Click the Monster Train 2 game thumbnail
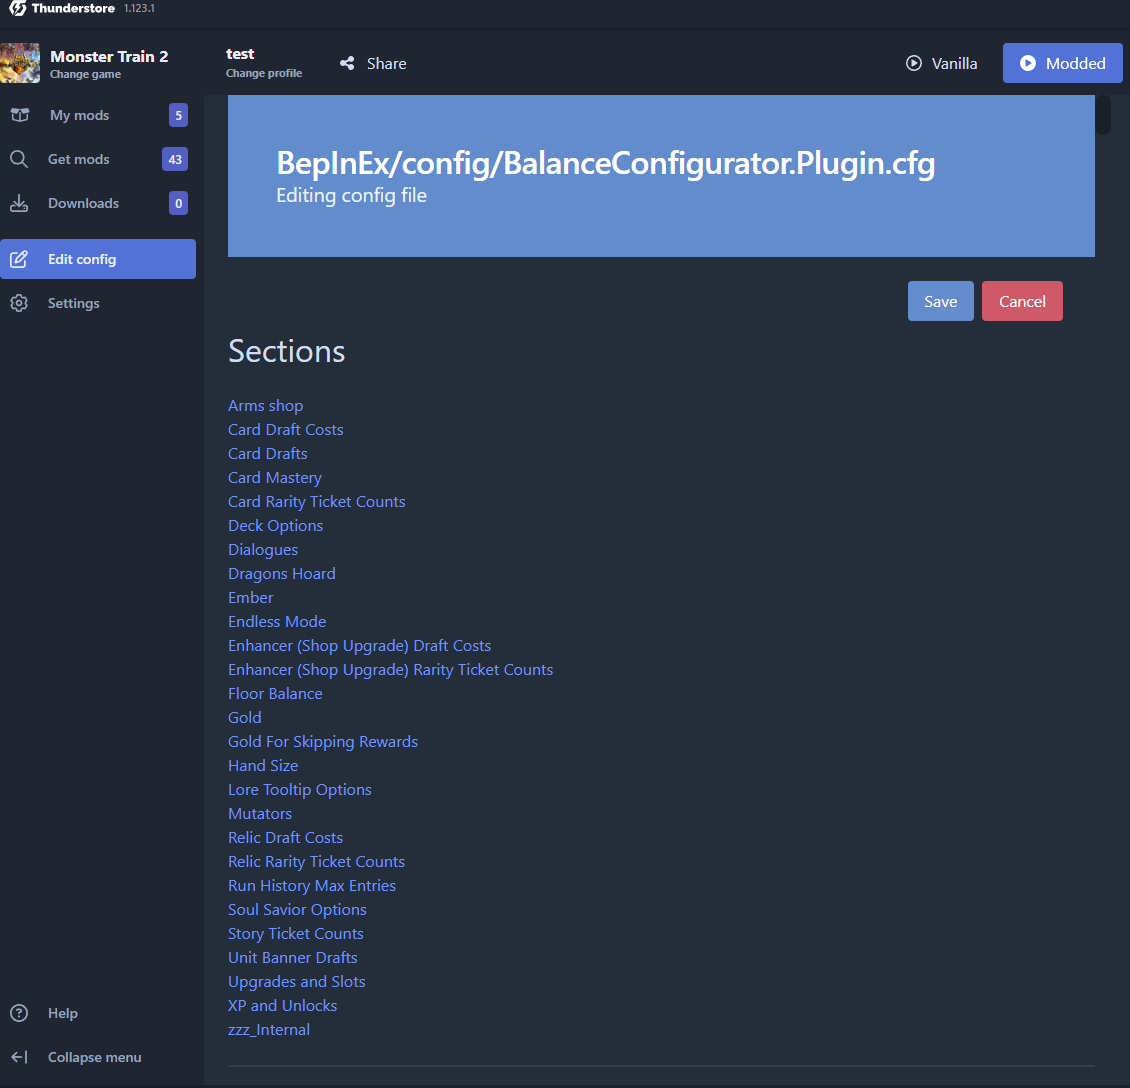Image resolution: width=1130 pixels, height=1088 pixels. tap(20, 63)
